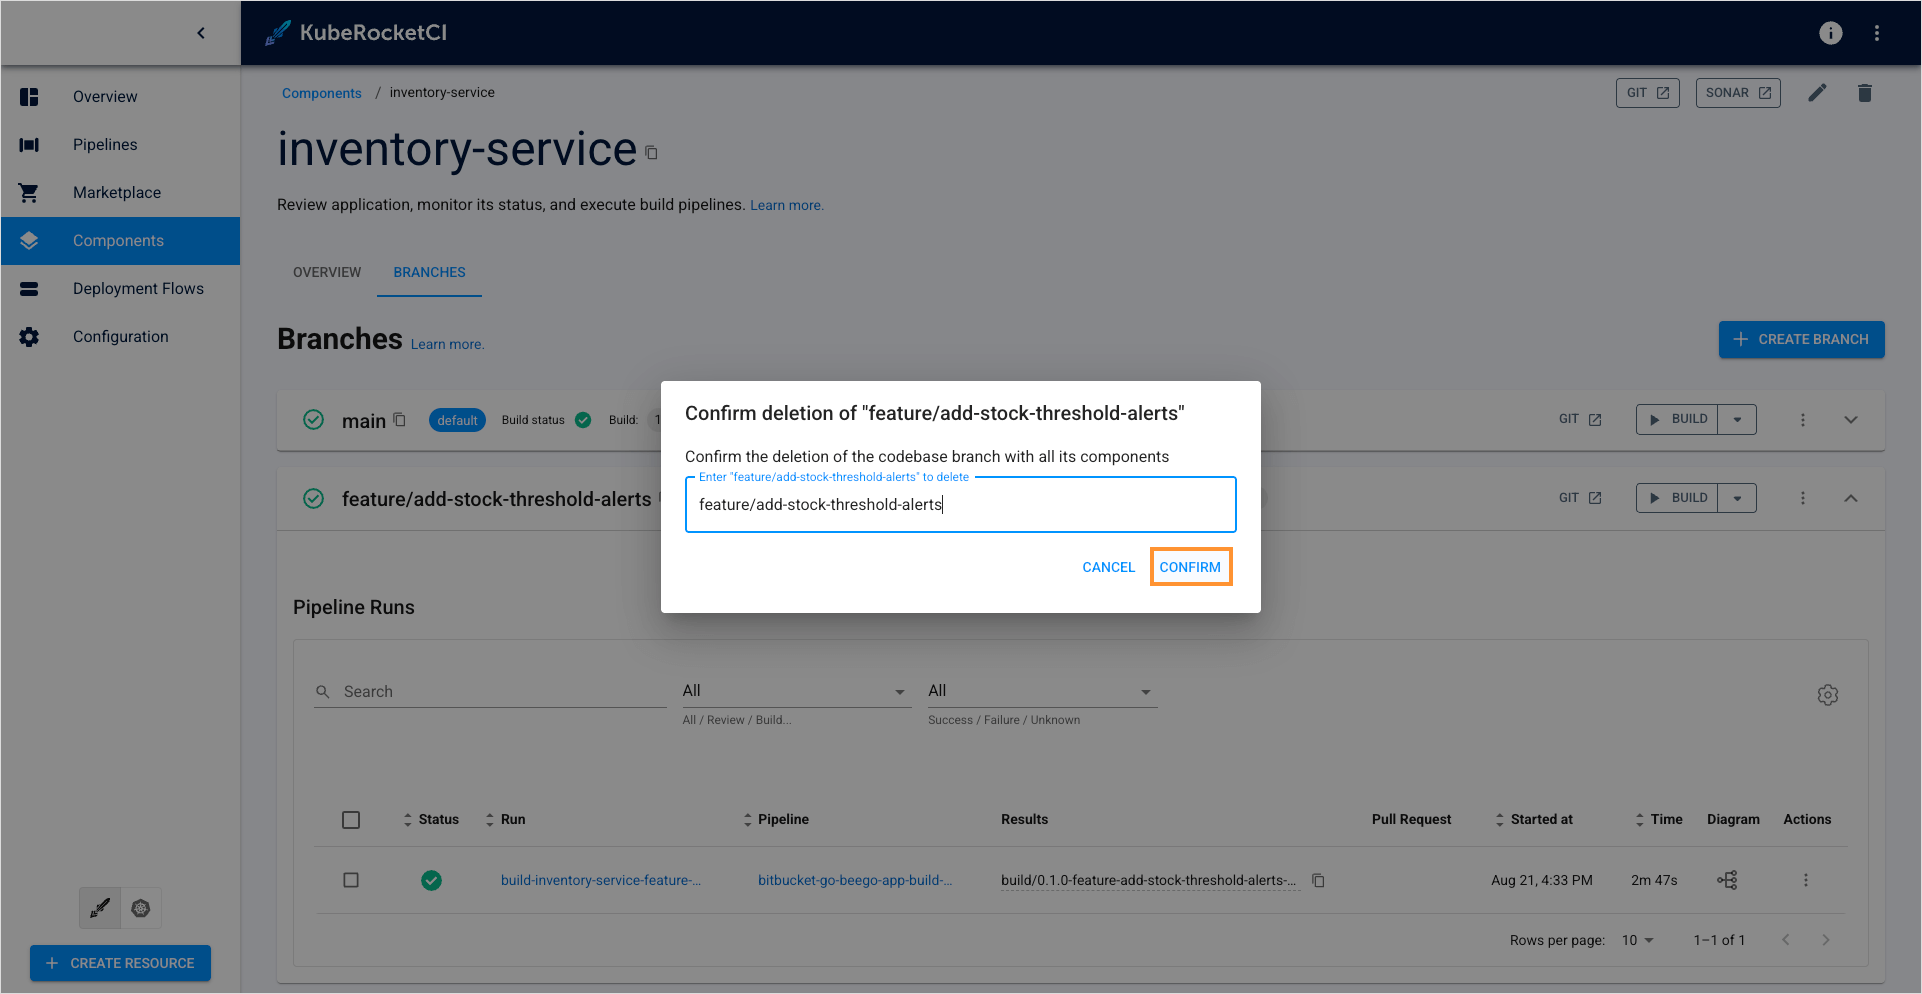Open rows per page dropdown
The width and height of the screenshot is (1922, 994).
pyautogui.click(x=1637, y=940)
